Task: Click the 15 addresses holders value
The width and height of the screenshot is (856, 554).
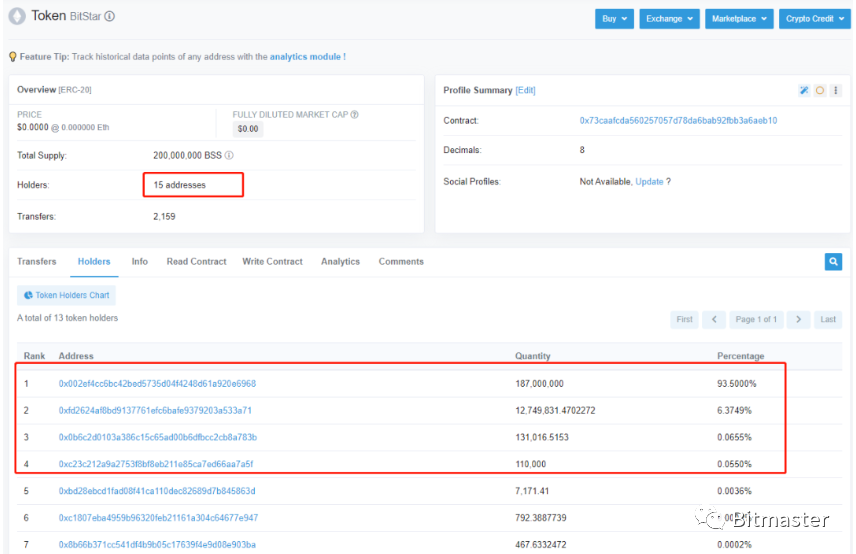Action: click(x=180, y=185)
